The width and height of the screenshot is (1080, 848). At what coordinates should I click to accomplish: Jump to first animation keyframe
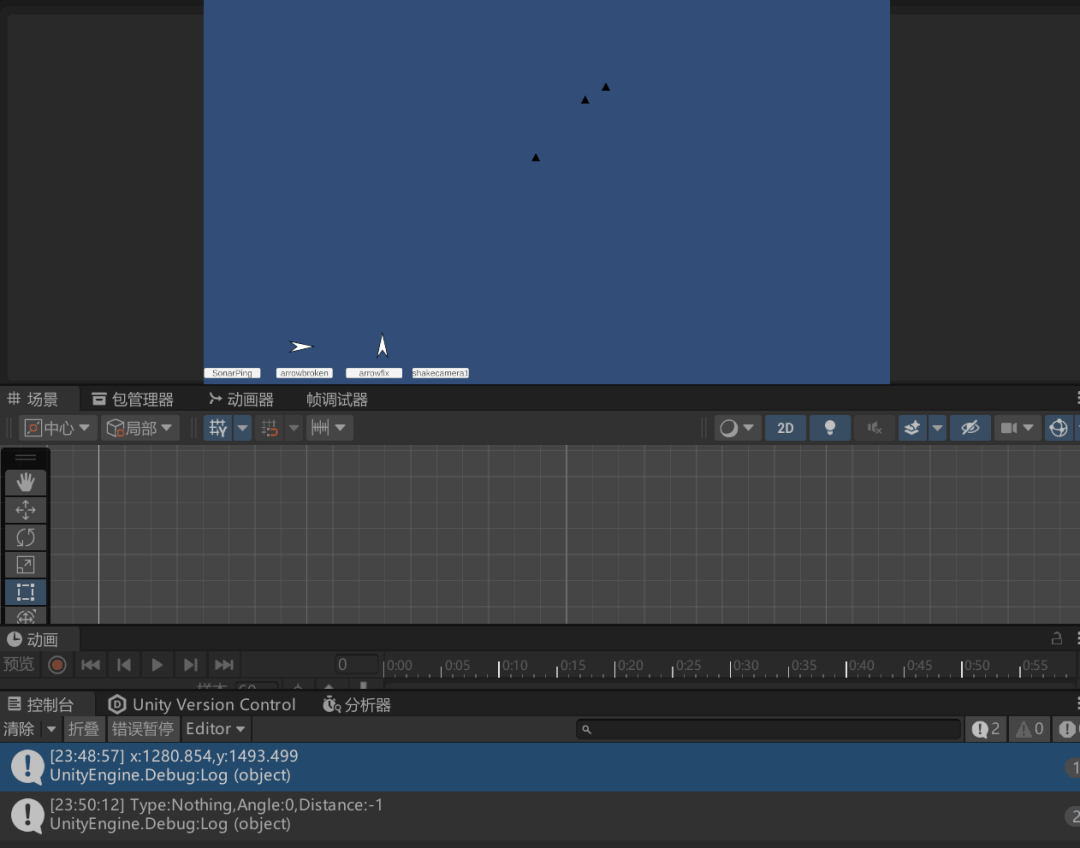point(90,665)
